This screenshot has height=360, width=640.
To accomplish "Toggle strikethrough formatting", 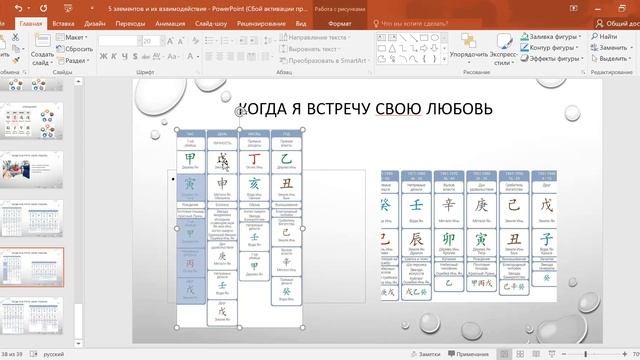I will tap(146, 56).
